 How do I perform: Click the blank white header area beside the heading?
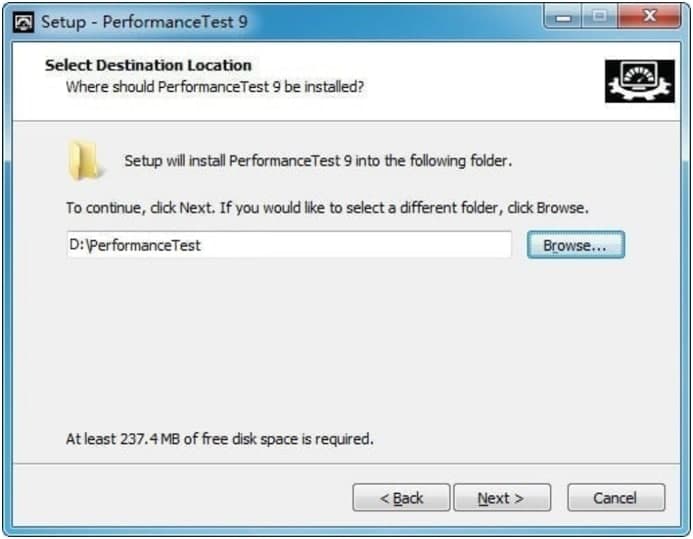pos(450,75)
